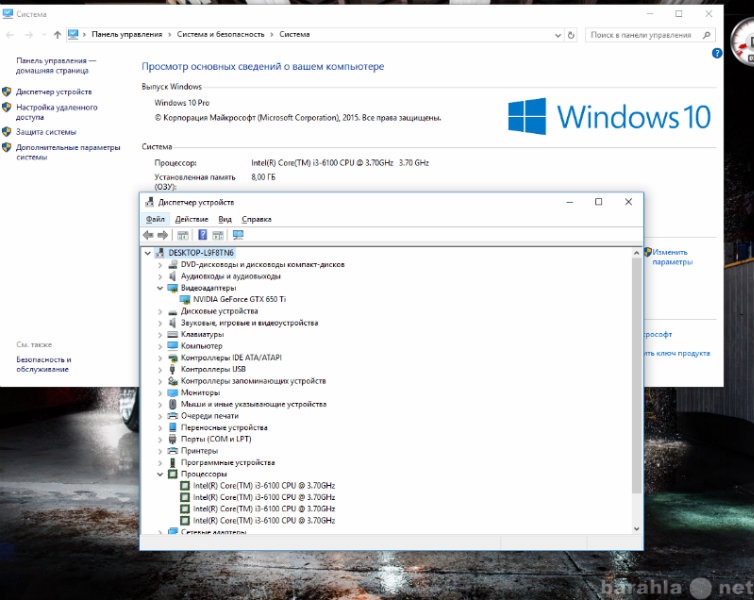Image resolution: width=754 pixels, height=600 pixels.
Task: Collapse the Видеоадаптеры category
Action: [x=160, y=288]
